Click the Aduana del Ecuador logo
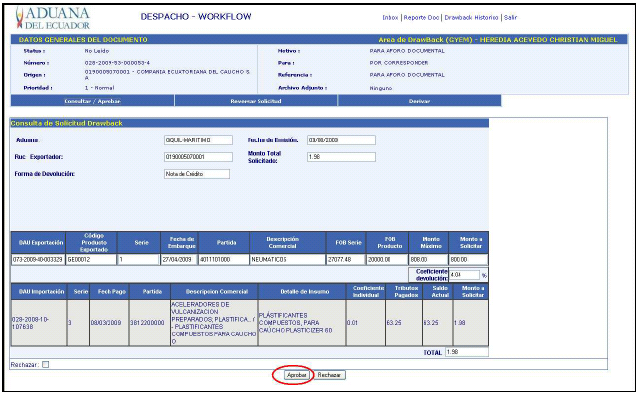Viewport: 640px width, 394px height. pos(52,18)
